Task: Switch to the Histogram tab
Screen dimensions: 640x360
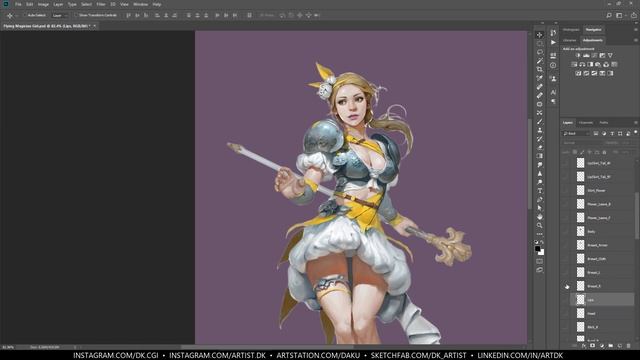Action: (571, 30)
